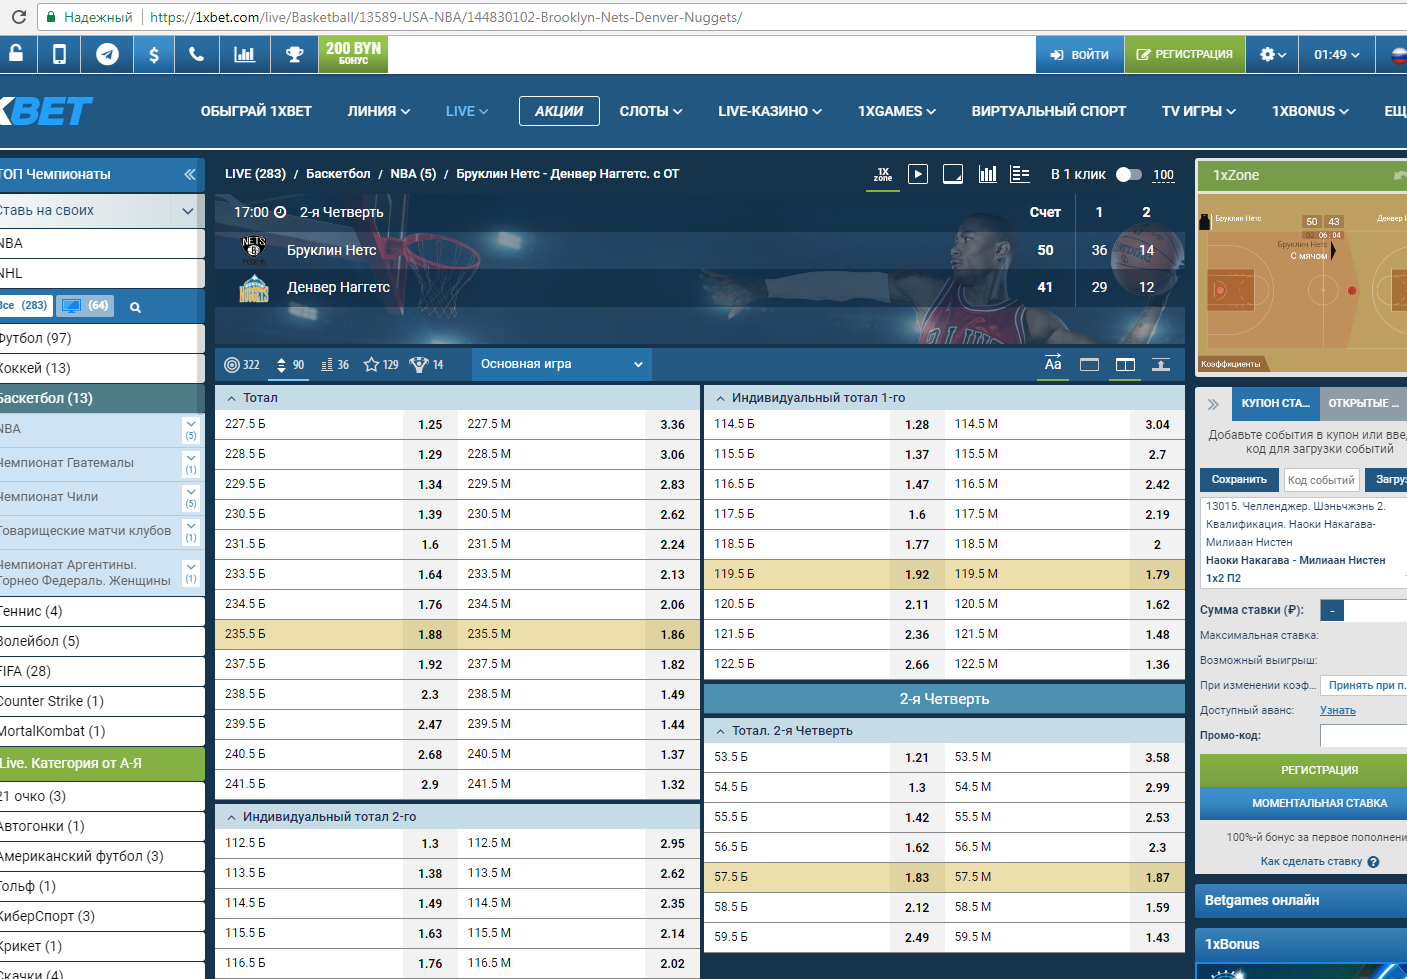
Task: Open the statistics bar chart icon in top bar
Action: tap(244, 55)
